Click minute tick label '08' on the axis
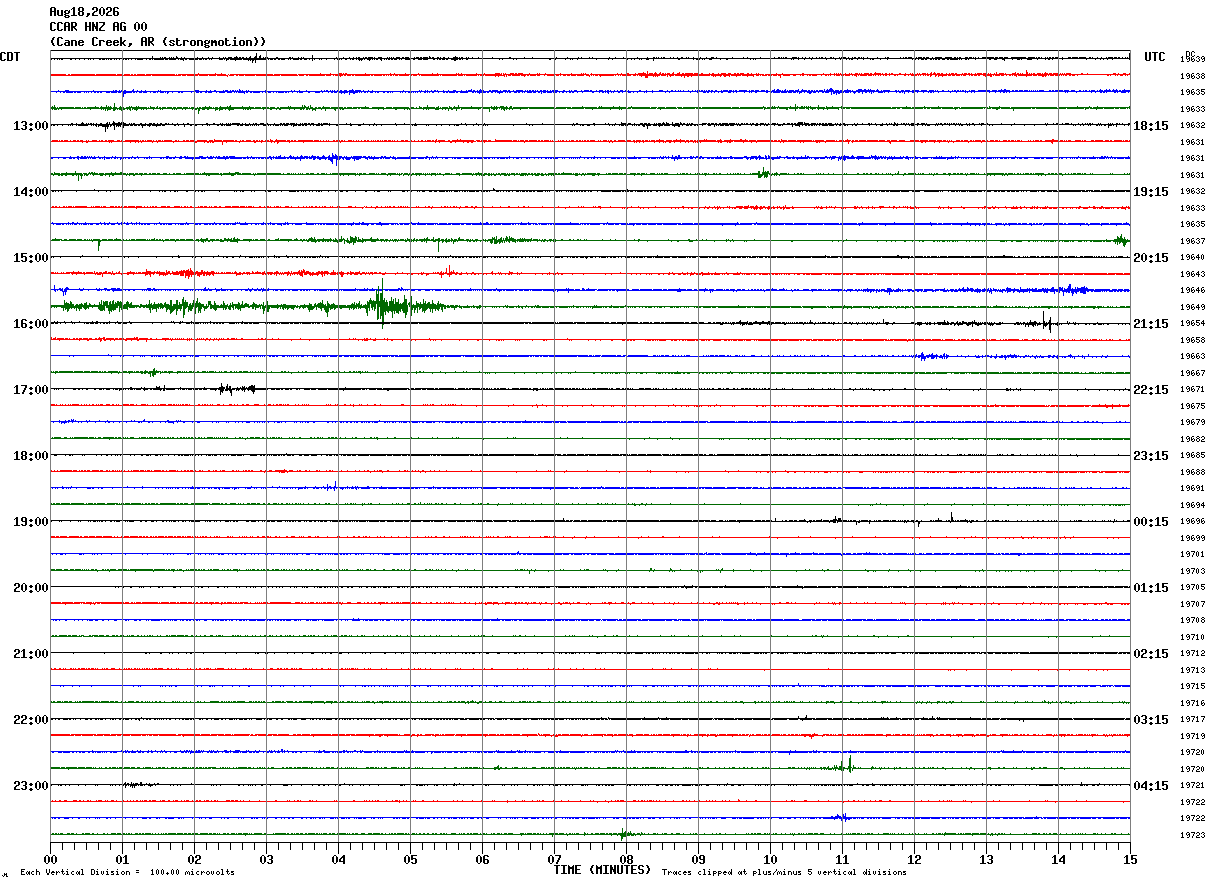 pos(626,858)
